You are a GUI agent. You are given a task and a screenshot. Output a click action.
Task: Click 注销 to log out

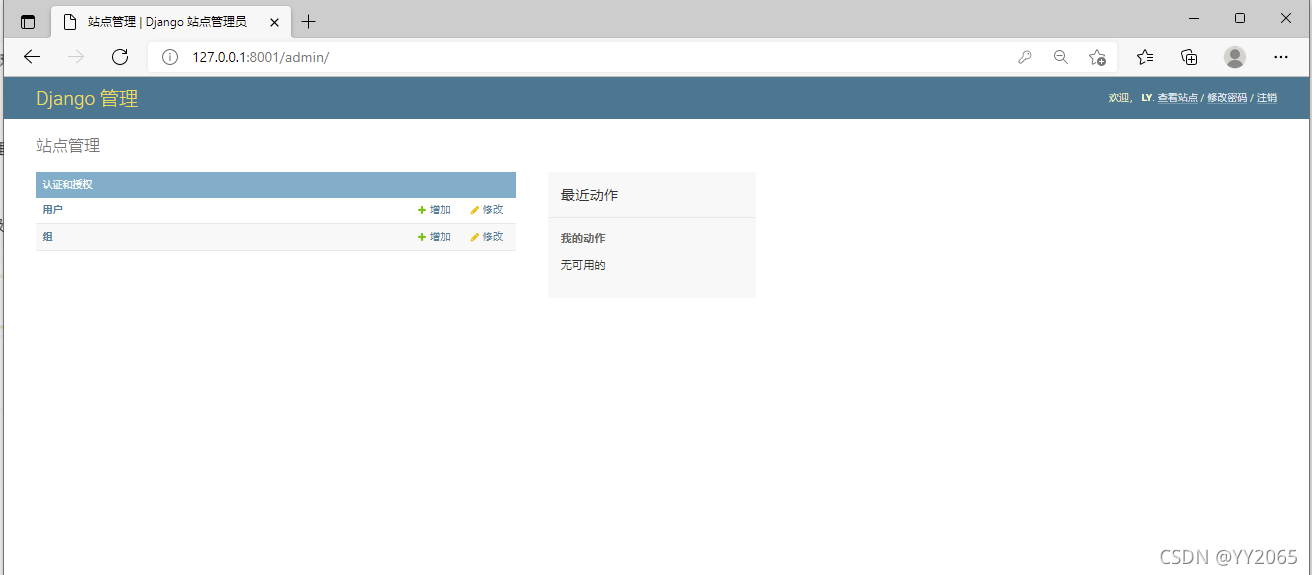pos(1267,98)
